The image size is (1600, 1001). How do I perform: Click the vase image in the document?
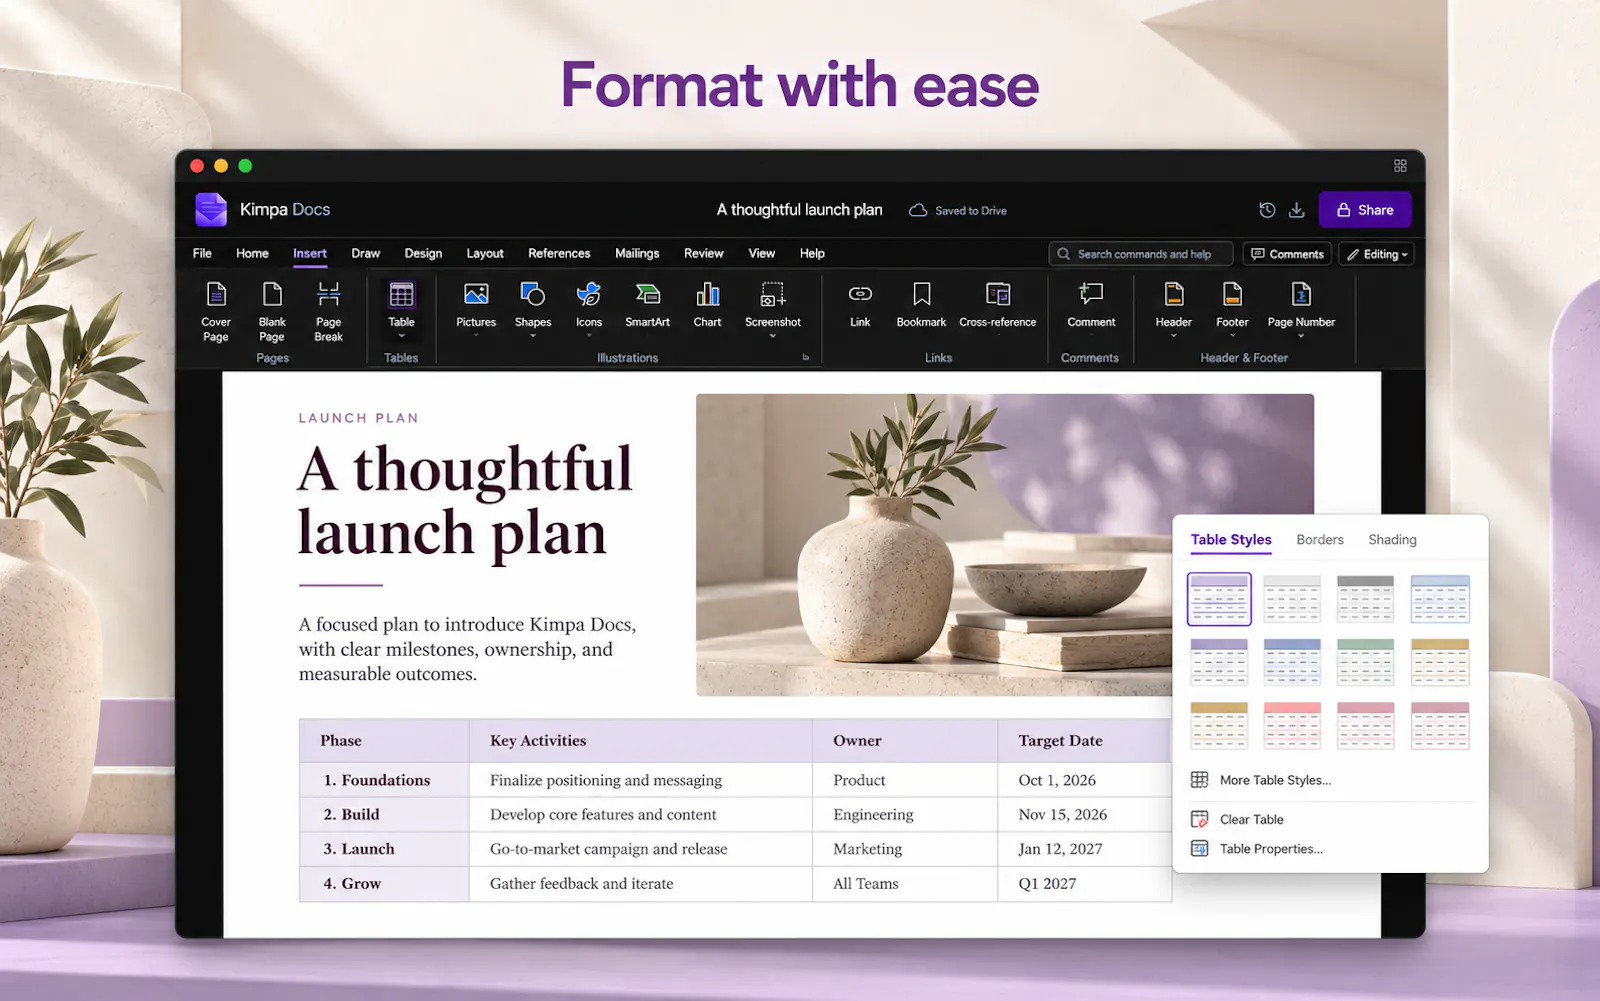pyautogui.click(x=1005, y=545)
